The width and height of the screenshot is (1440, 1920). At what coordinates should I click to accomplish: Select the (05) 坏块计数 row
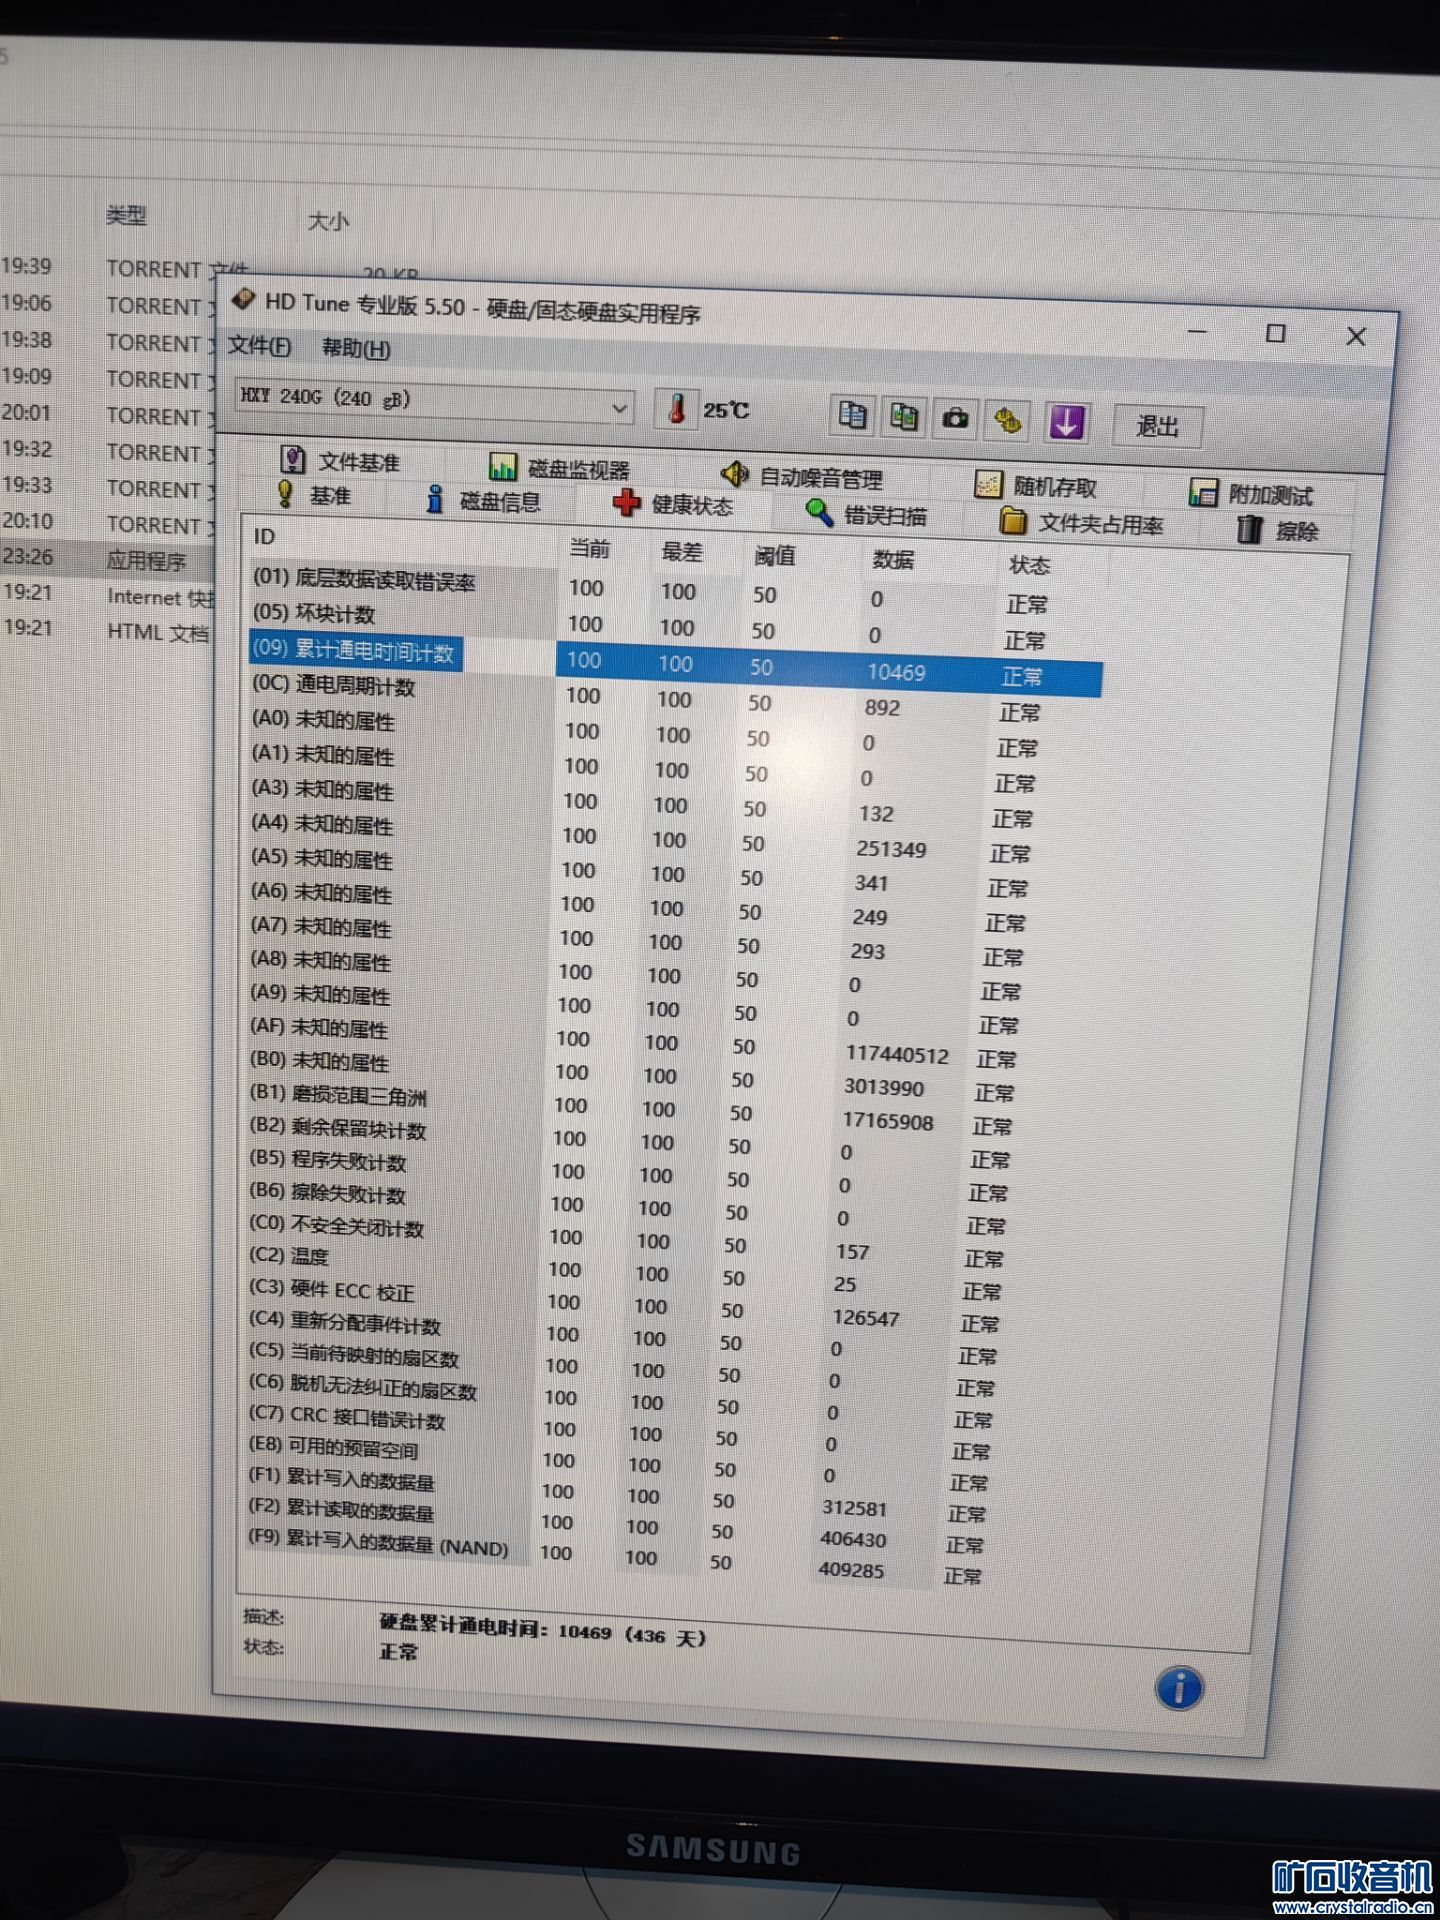coord(648,625)
